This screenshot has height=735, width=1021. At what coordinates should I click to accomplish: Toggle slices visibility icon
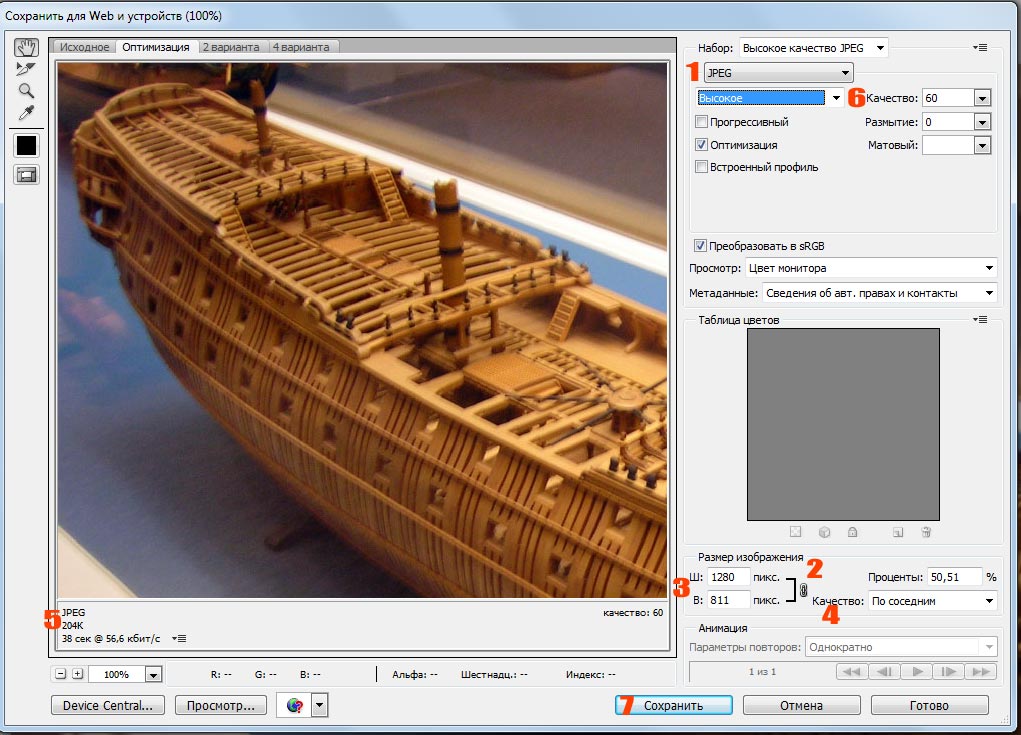pyautogui.click(x=26, y=174)
